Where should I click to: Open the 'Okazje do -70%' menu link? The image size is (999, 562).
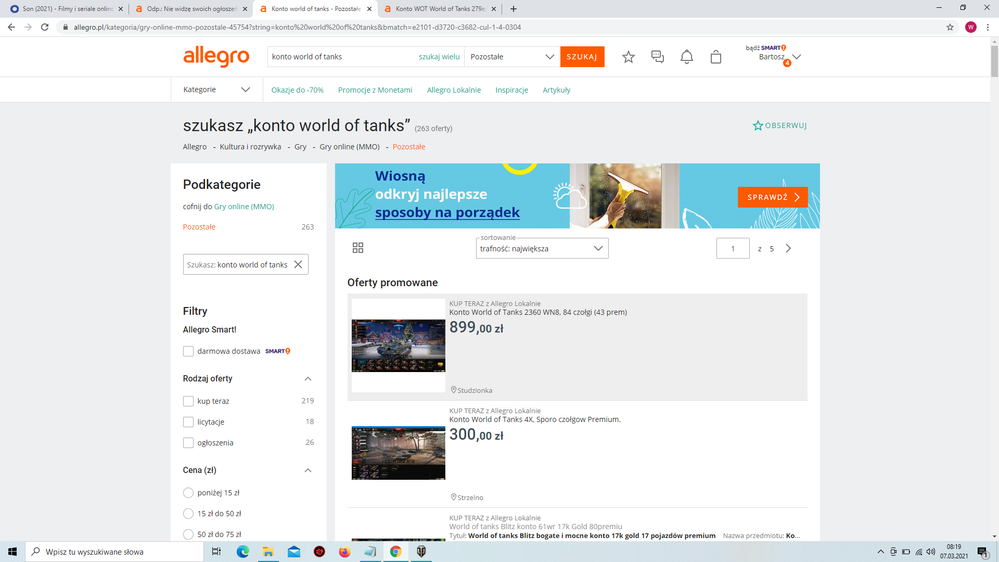297,90
